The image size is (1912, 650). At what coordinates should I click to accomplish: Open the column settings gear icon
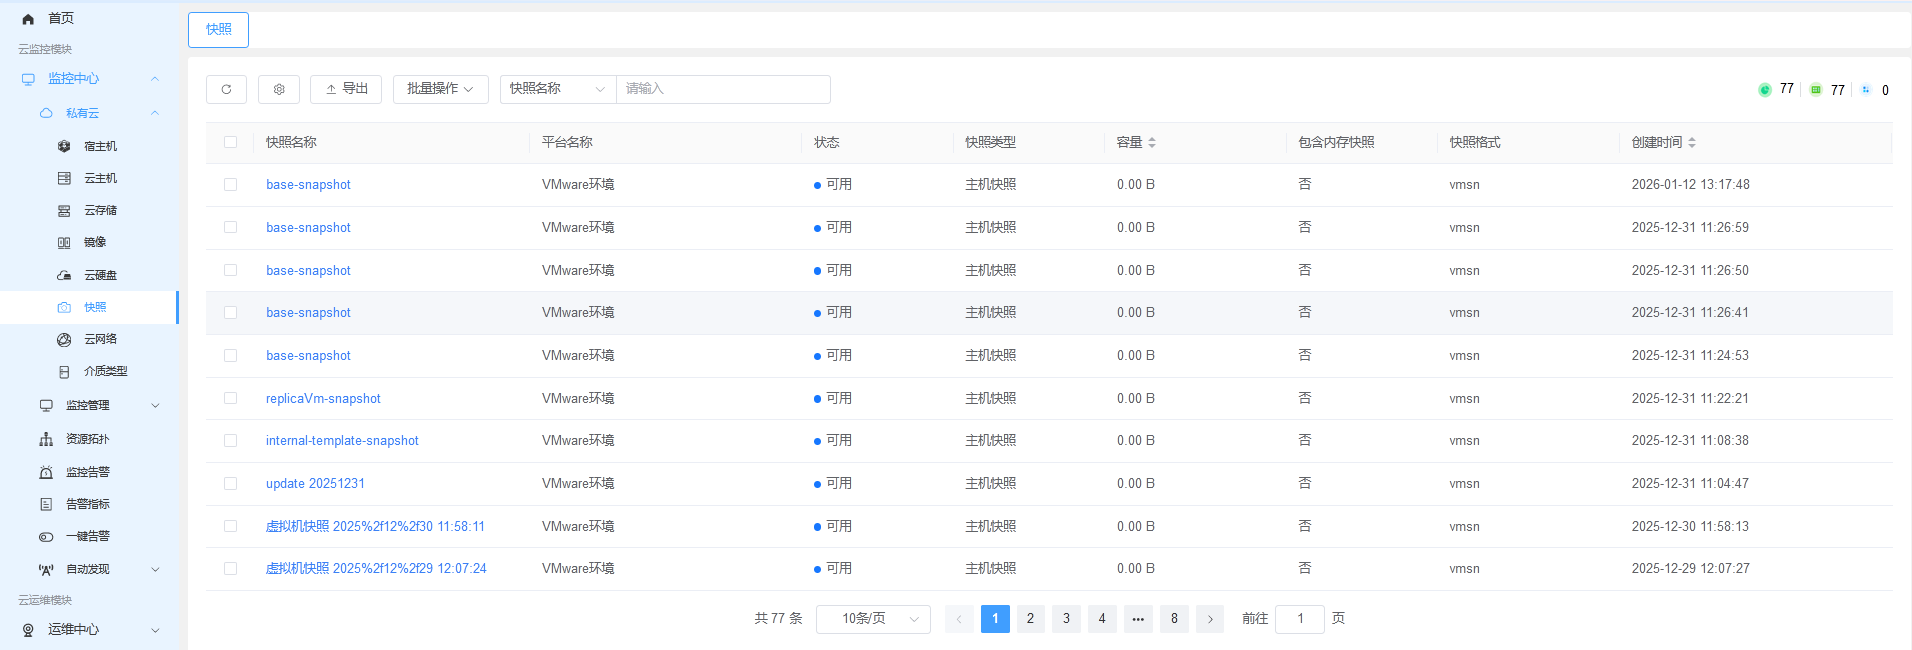[x=279, y=89]
